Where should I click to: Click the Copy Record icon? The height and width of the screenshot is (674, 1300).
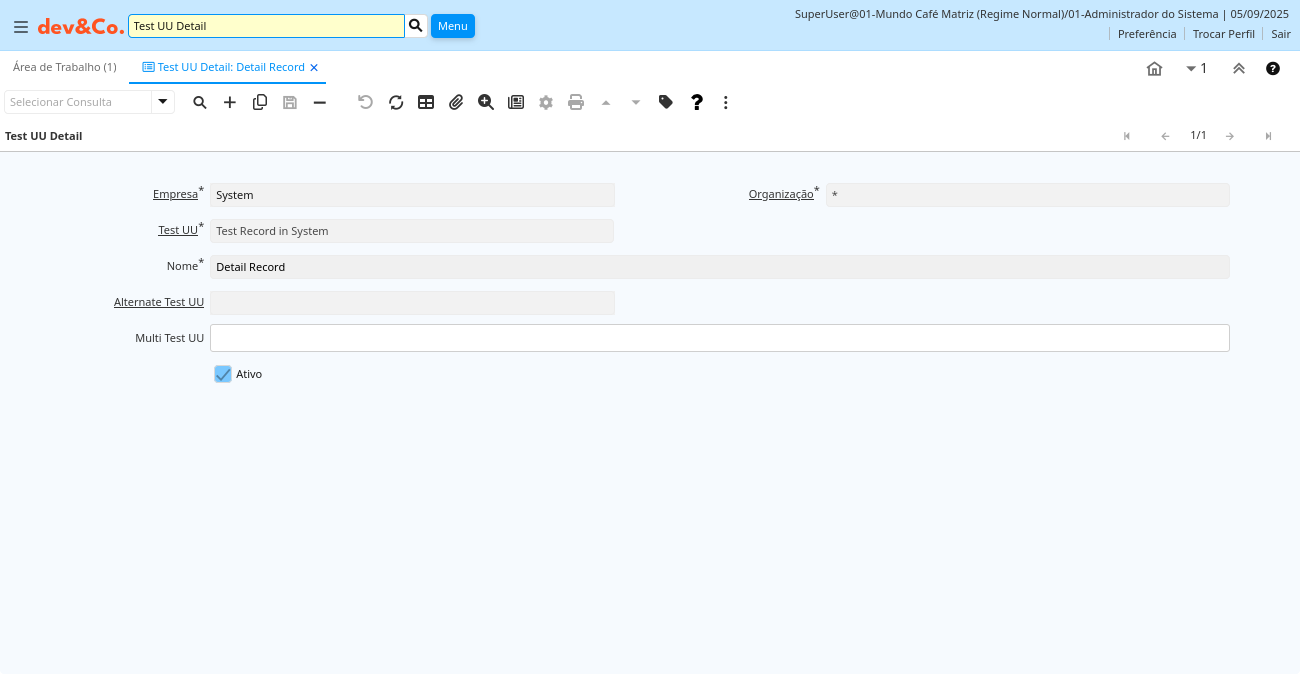tap(260, 102)
